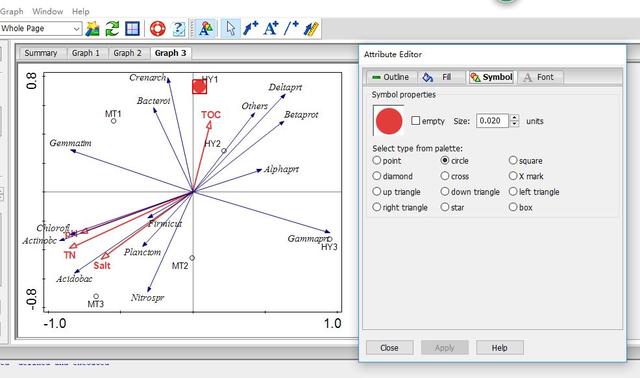640x378 pixels.
Task: Select the left triangle symbol type
Action: click(x=513, y=191)
